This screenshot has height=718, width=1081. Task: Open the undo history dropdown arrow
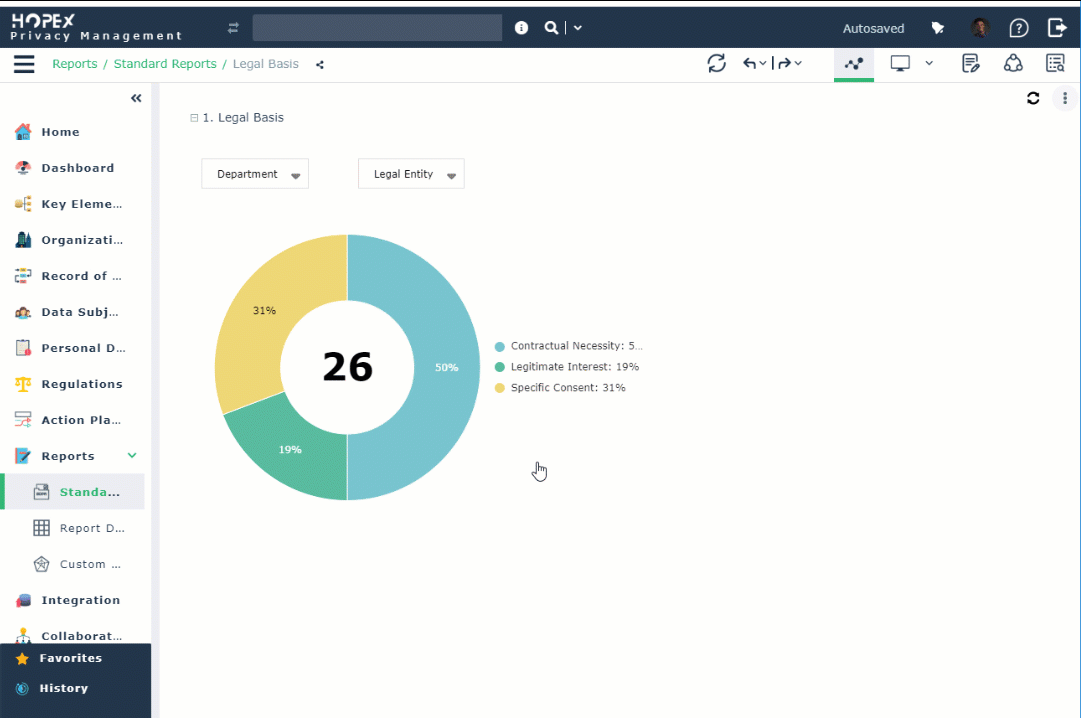tap(762, 63)
